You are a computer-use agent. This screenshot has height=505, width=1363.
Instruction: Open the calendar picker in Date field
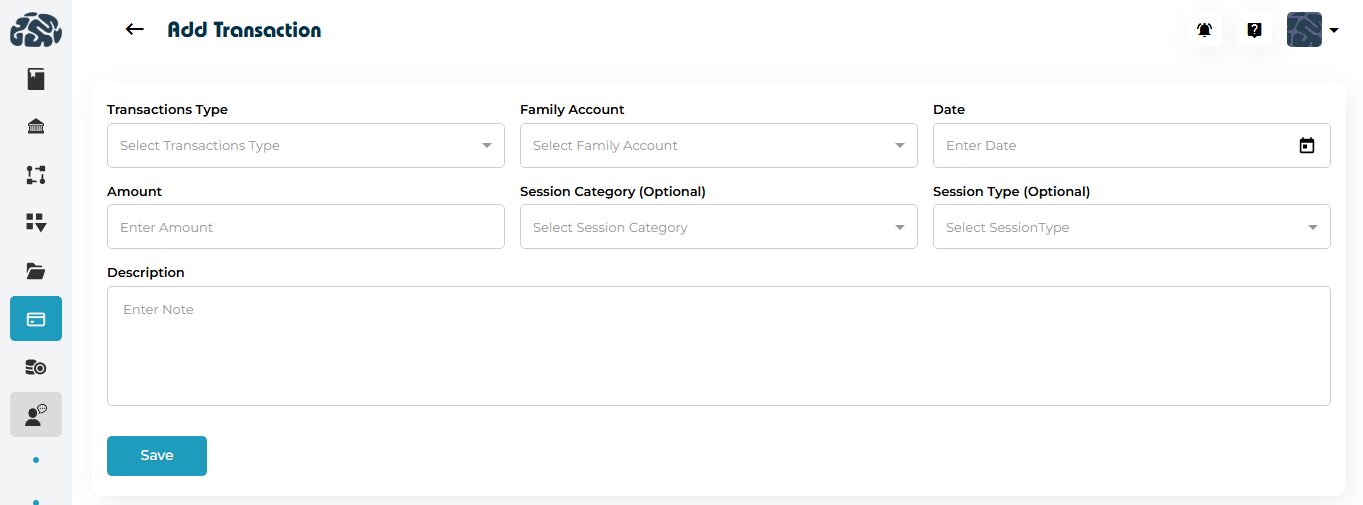coord(1306,146)
